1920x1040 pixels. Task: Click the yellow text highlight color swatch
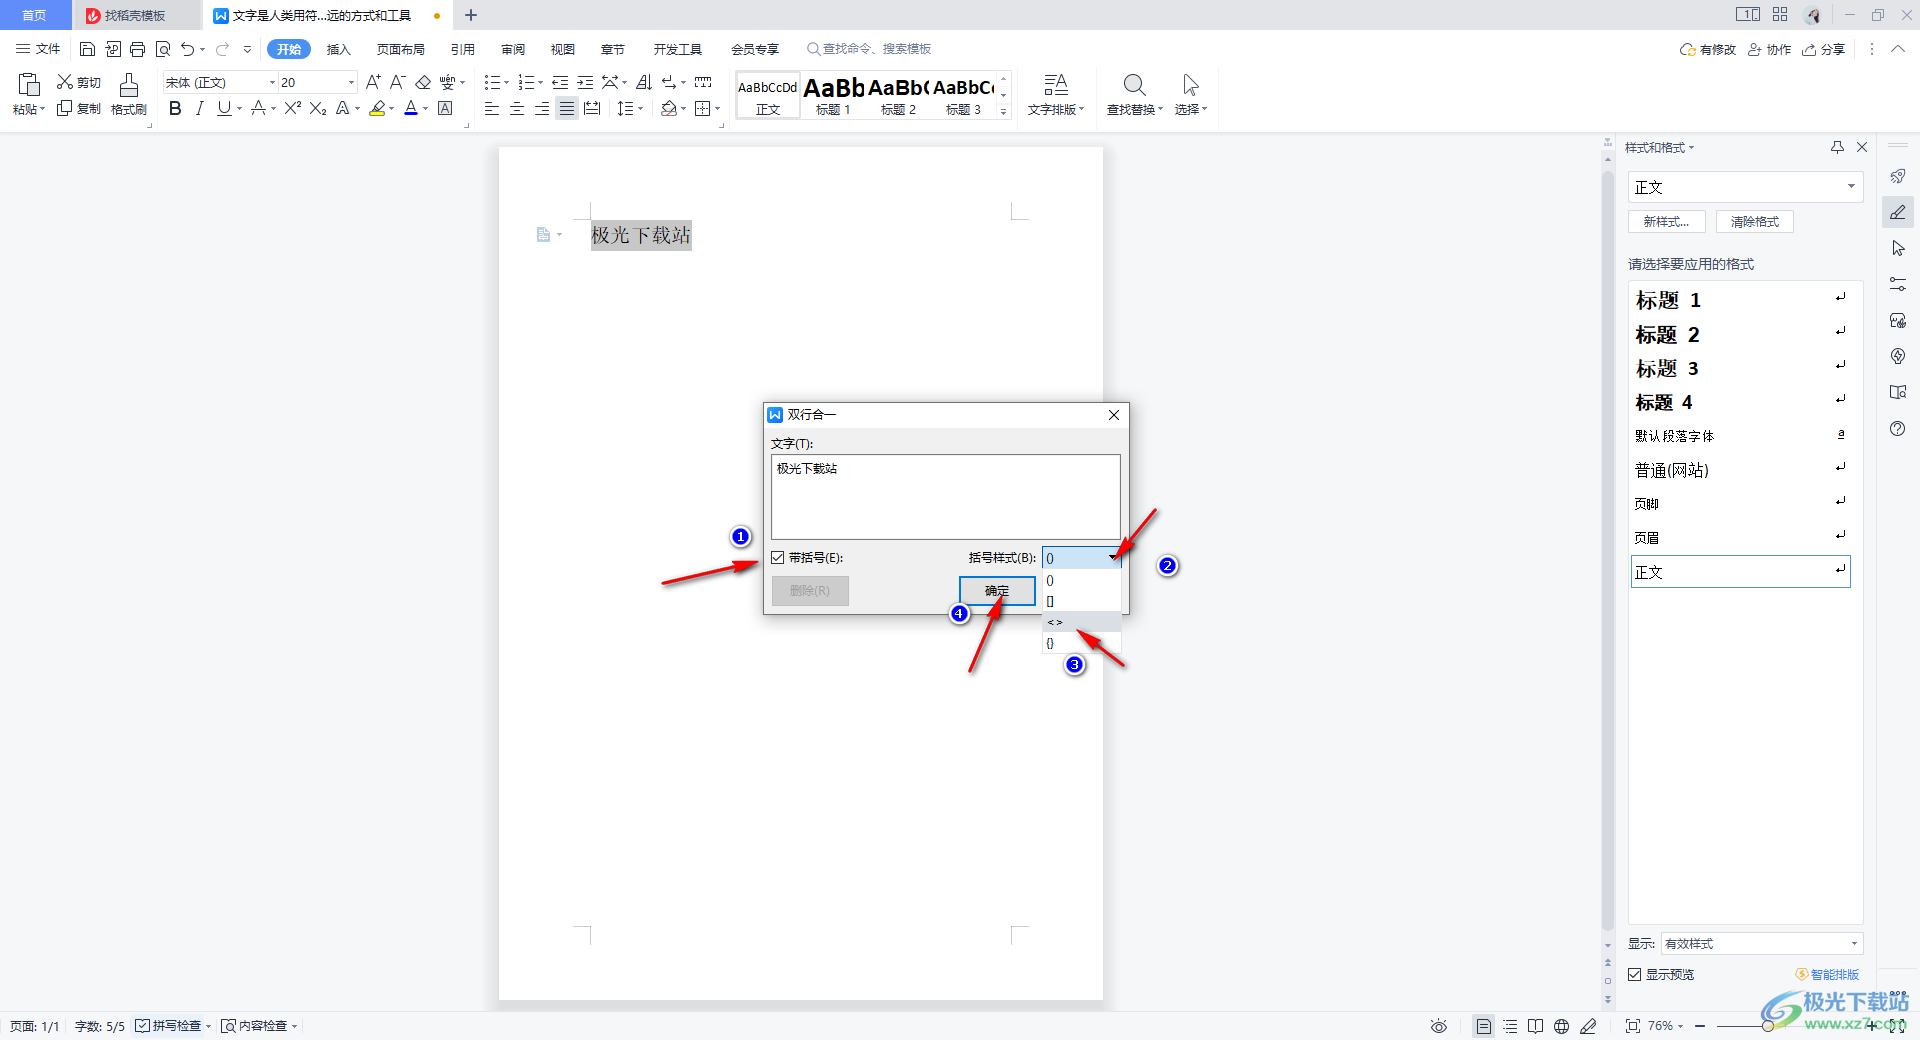(377, 108)
